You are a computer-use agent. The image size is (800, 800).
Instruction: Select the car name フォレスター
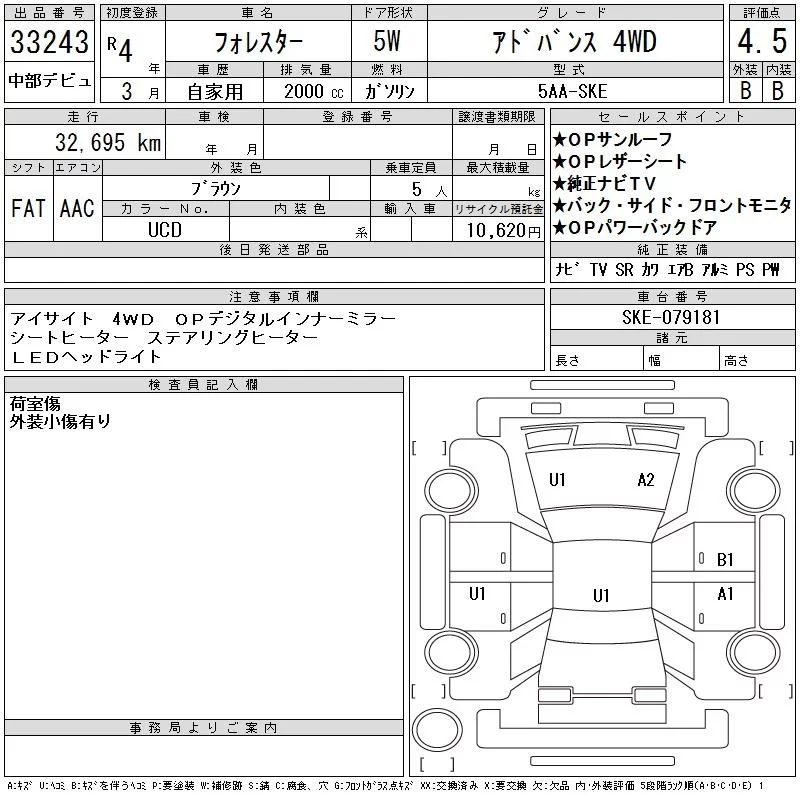point(259,42)
